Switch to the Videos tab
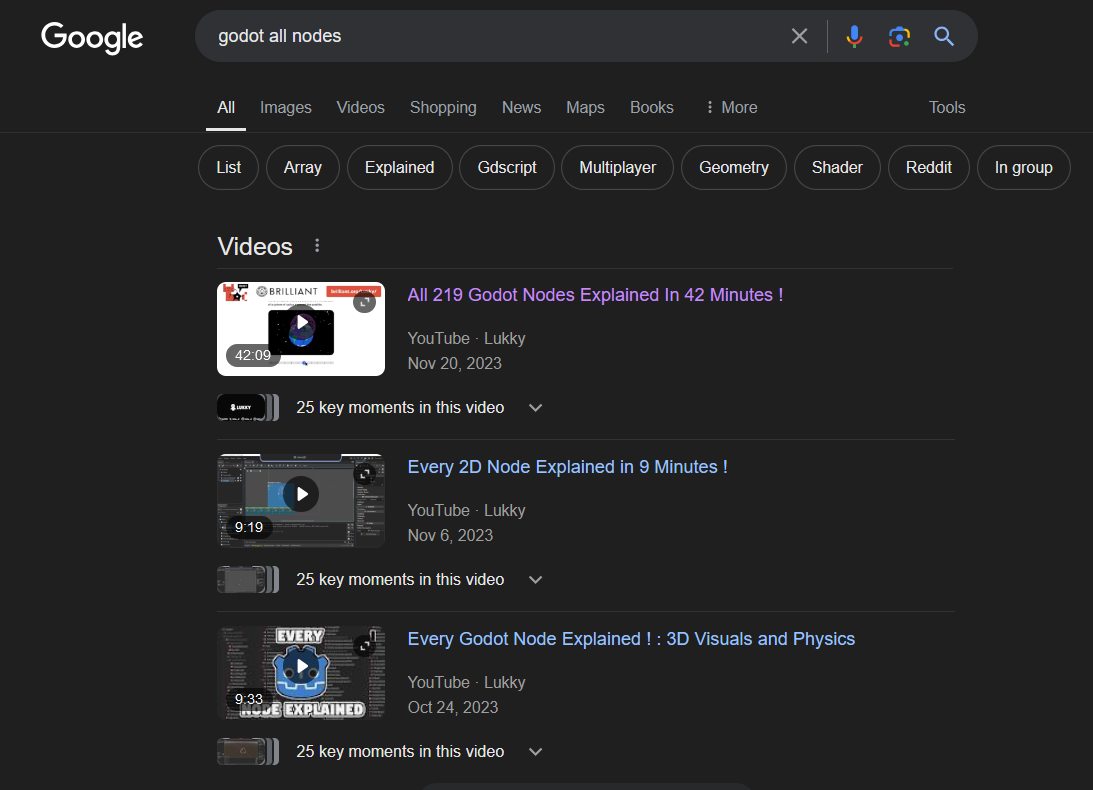Screen dimensions: 1093x790 tap(360, 107)
